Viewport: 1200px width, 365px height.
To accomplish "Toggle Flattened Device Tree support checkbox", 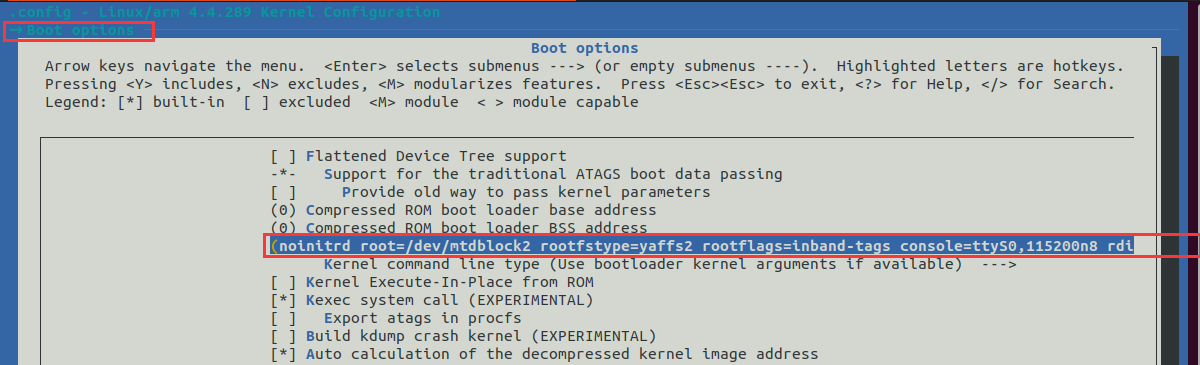I will pos(283,156).
